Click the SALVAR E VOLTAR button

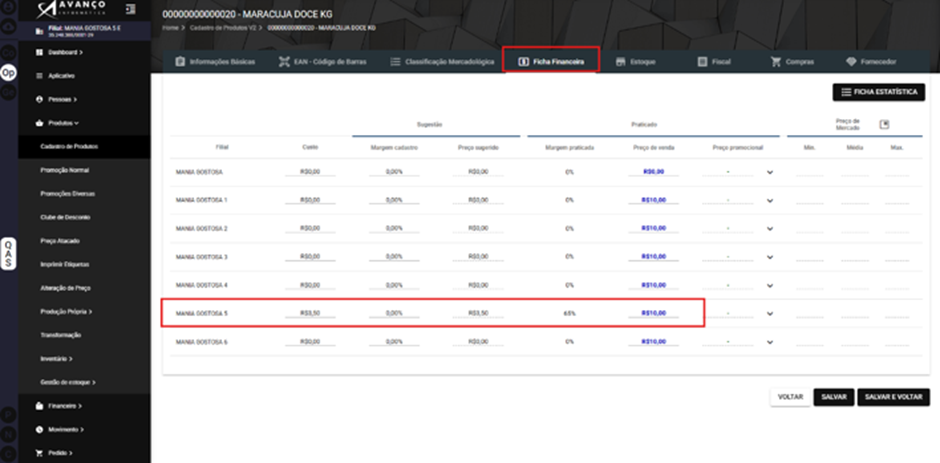893,397
